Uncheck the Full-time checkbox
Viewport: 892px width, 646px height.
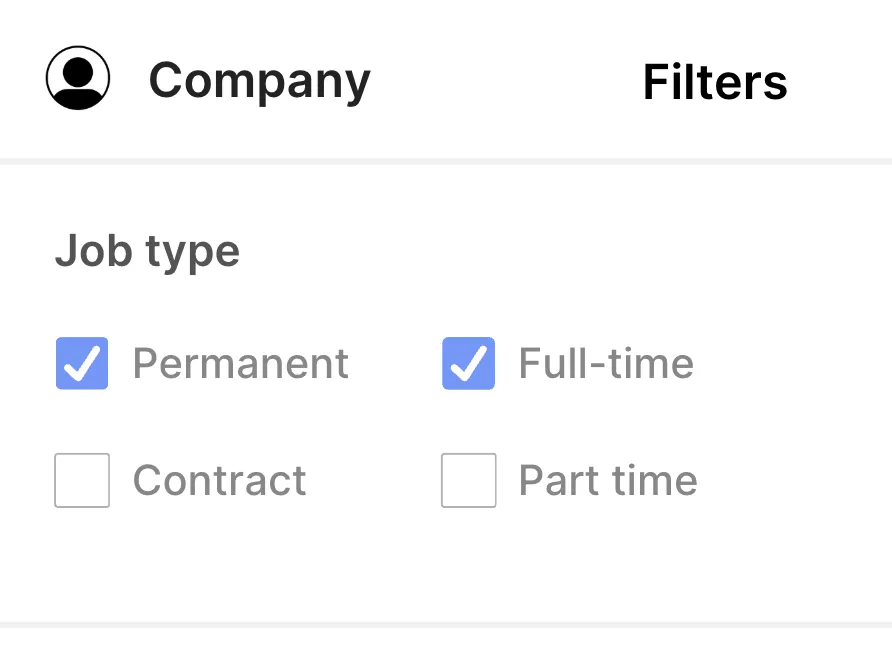[x=468, y=364]
